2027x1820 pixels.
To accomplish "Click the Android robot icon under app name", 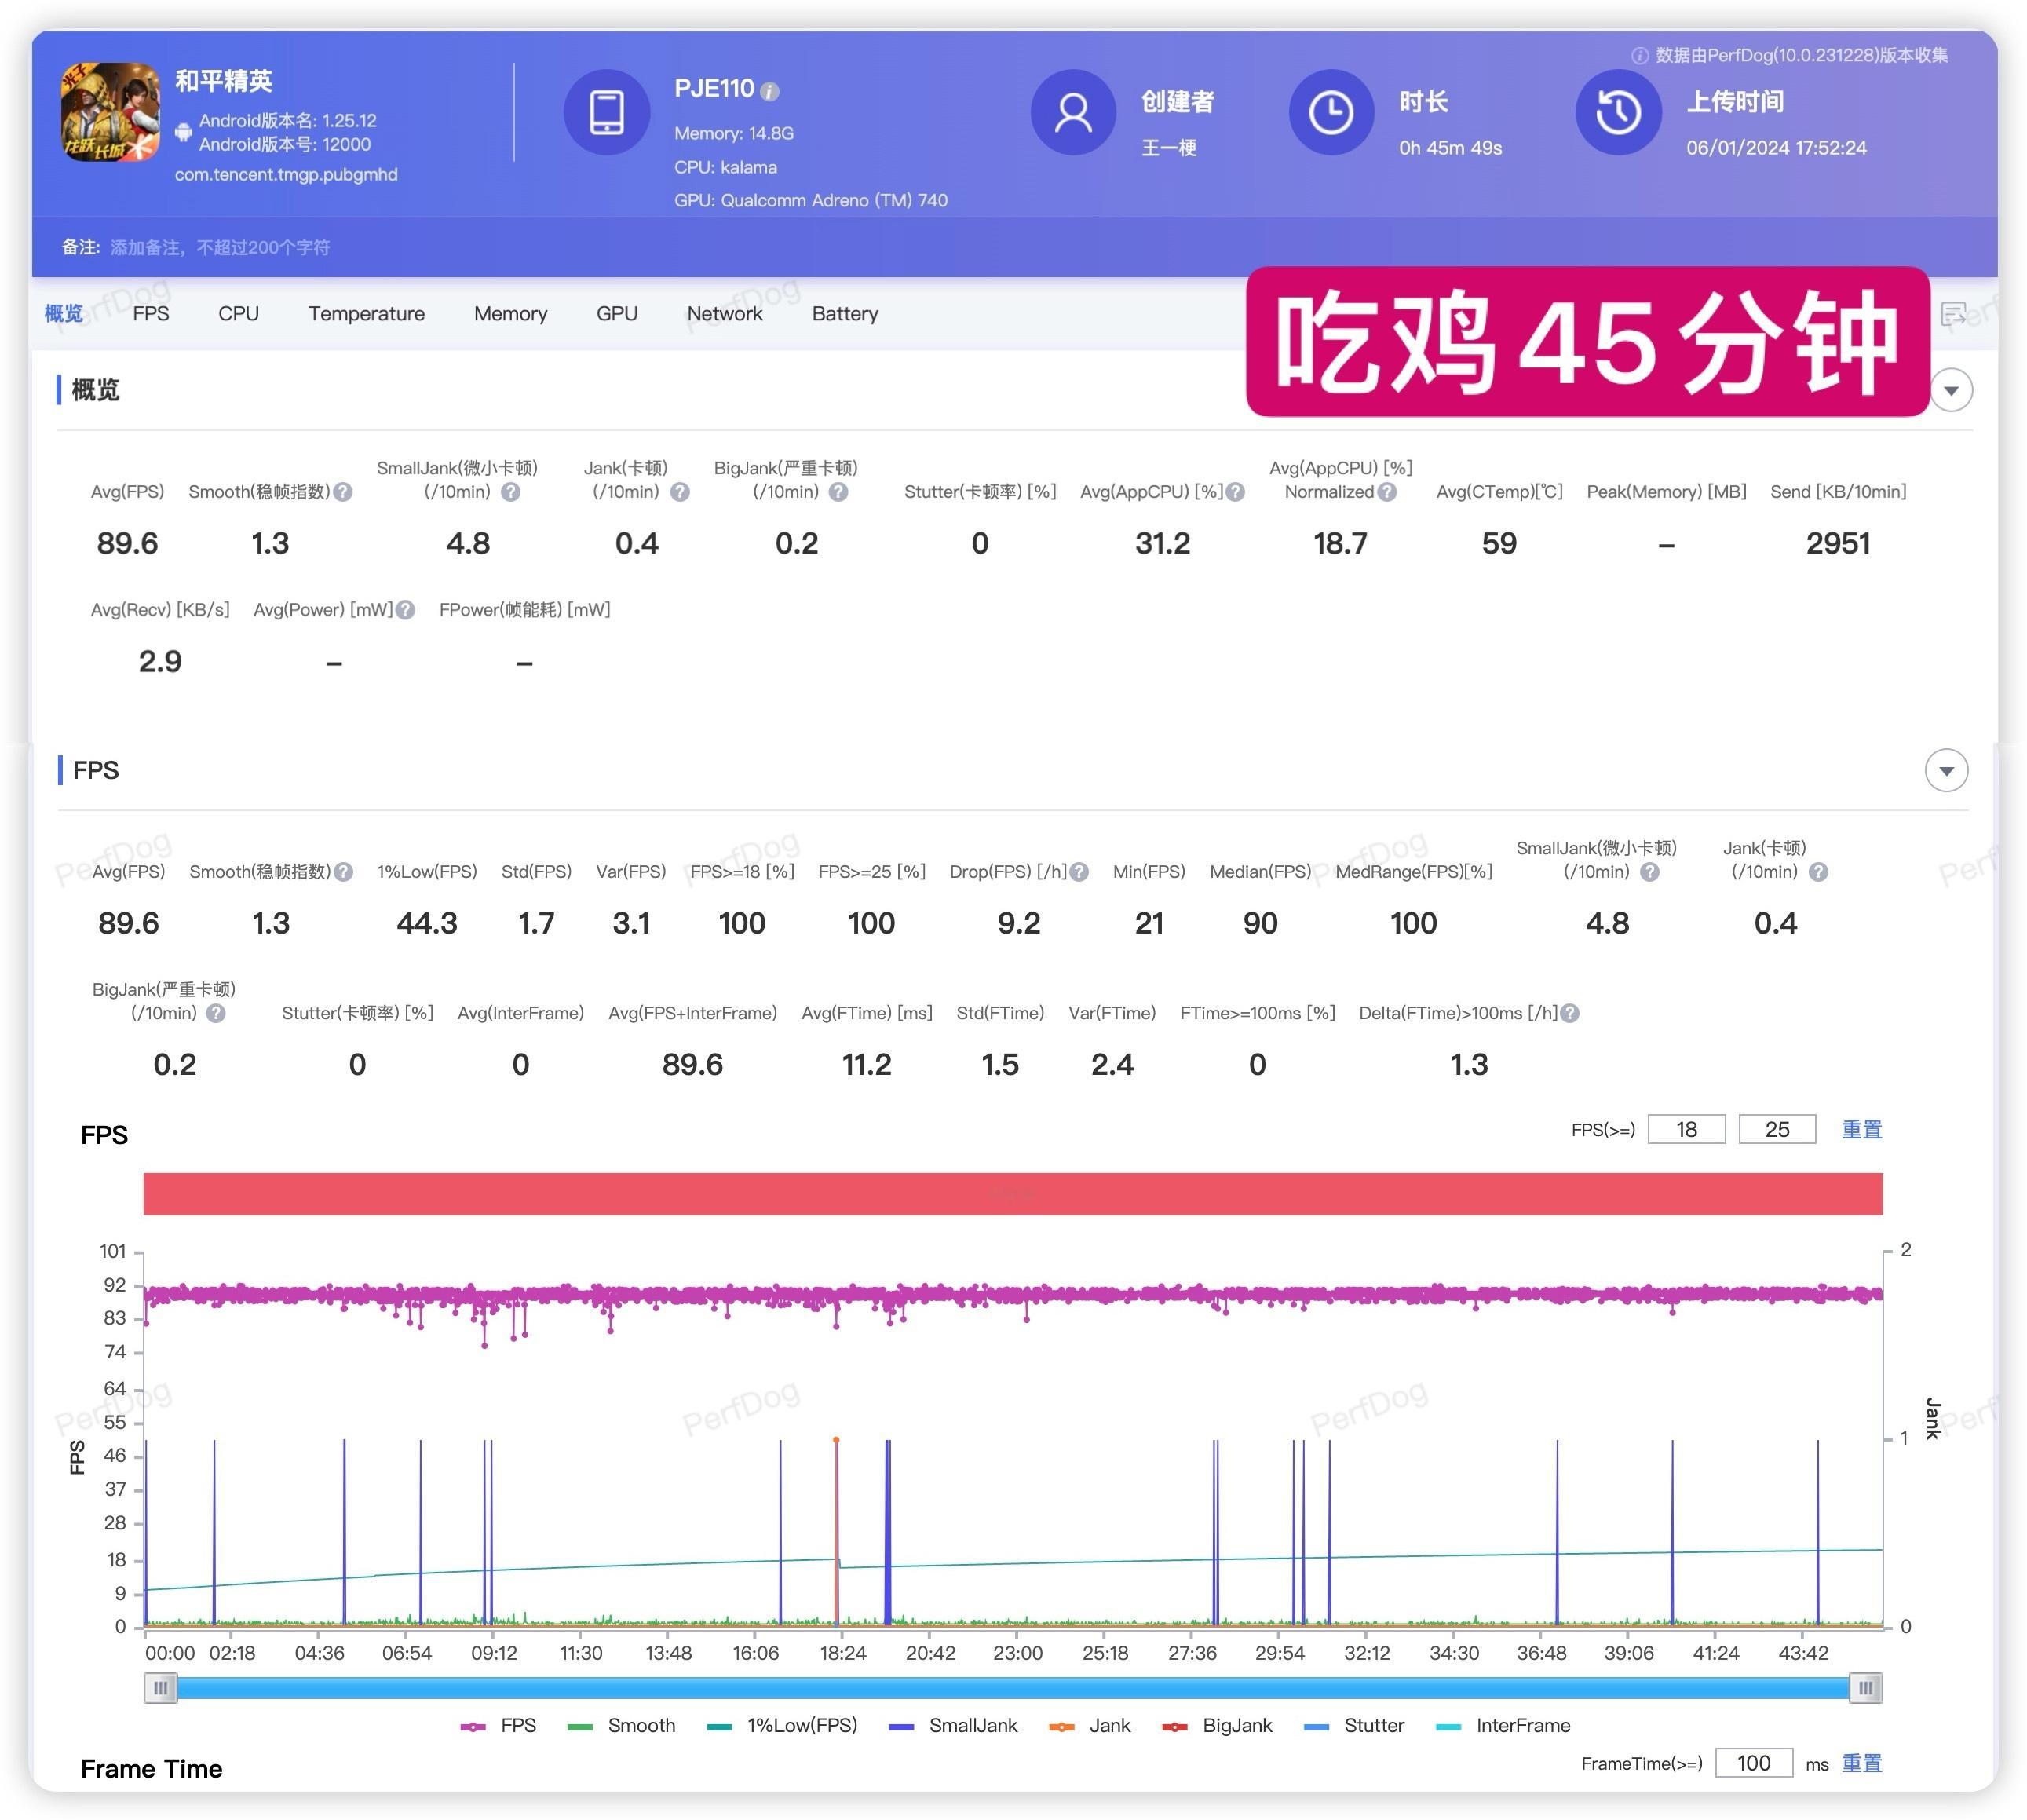I will (183, 132).
